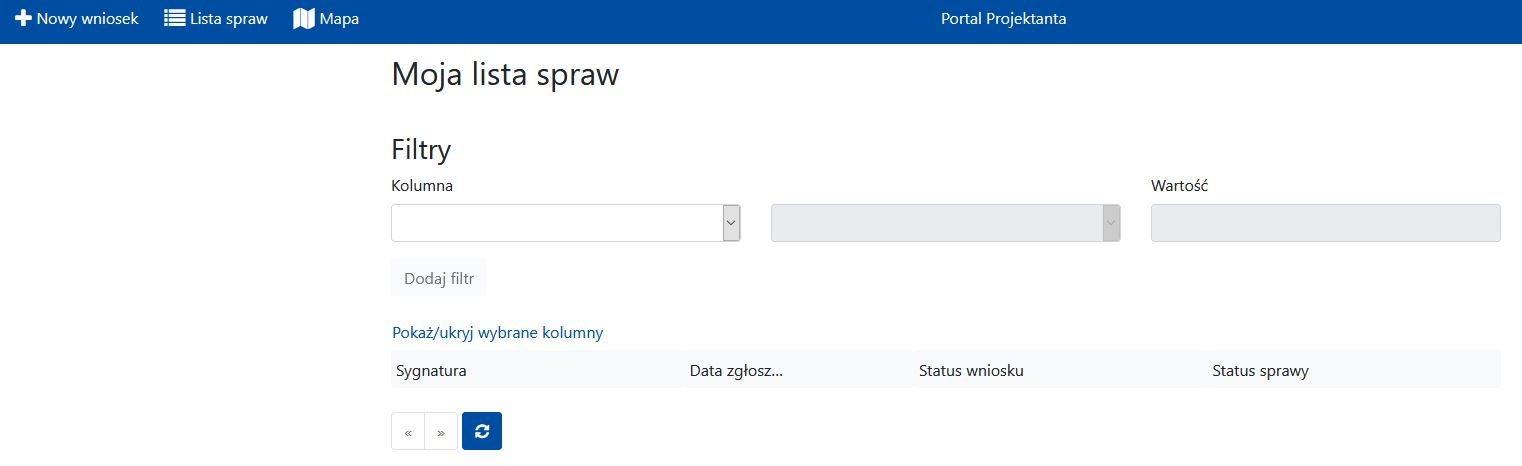1522x466 pixels.
Task: Click the folded map icon beside Mapa
Action: [x=304, y=19]
